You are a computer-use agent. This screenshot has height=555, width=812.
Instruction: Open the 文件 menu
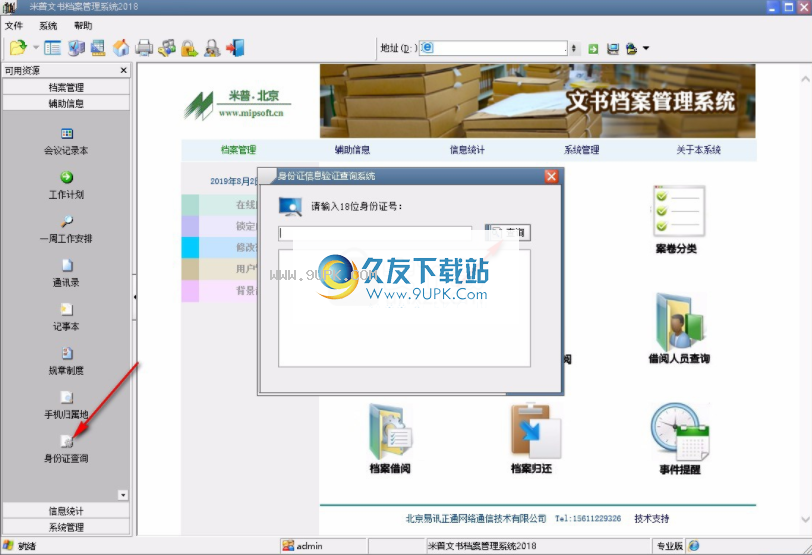tap(14, 25)
